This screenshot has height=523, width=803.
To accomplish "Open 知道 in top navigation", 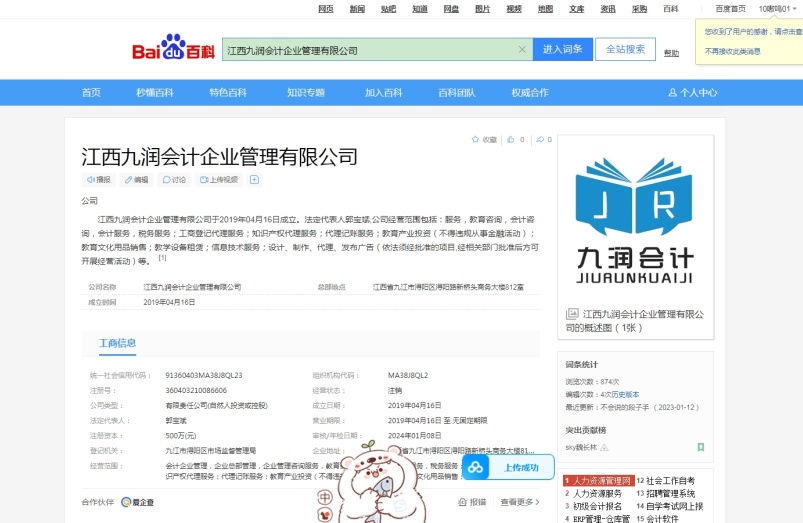I will coord(420,9).
